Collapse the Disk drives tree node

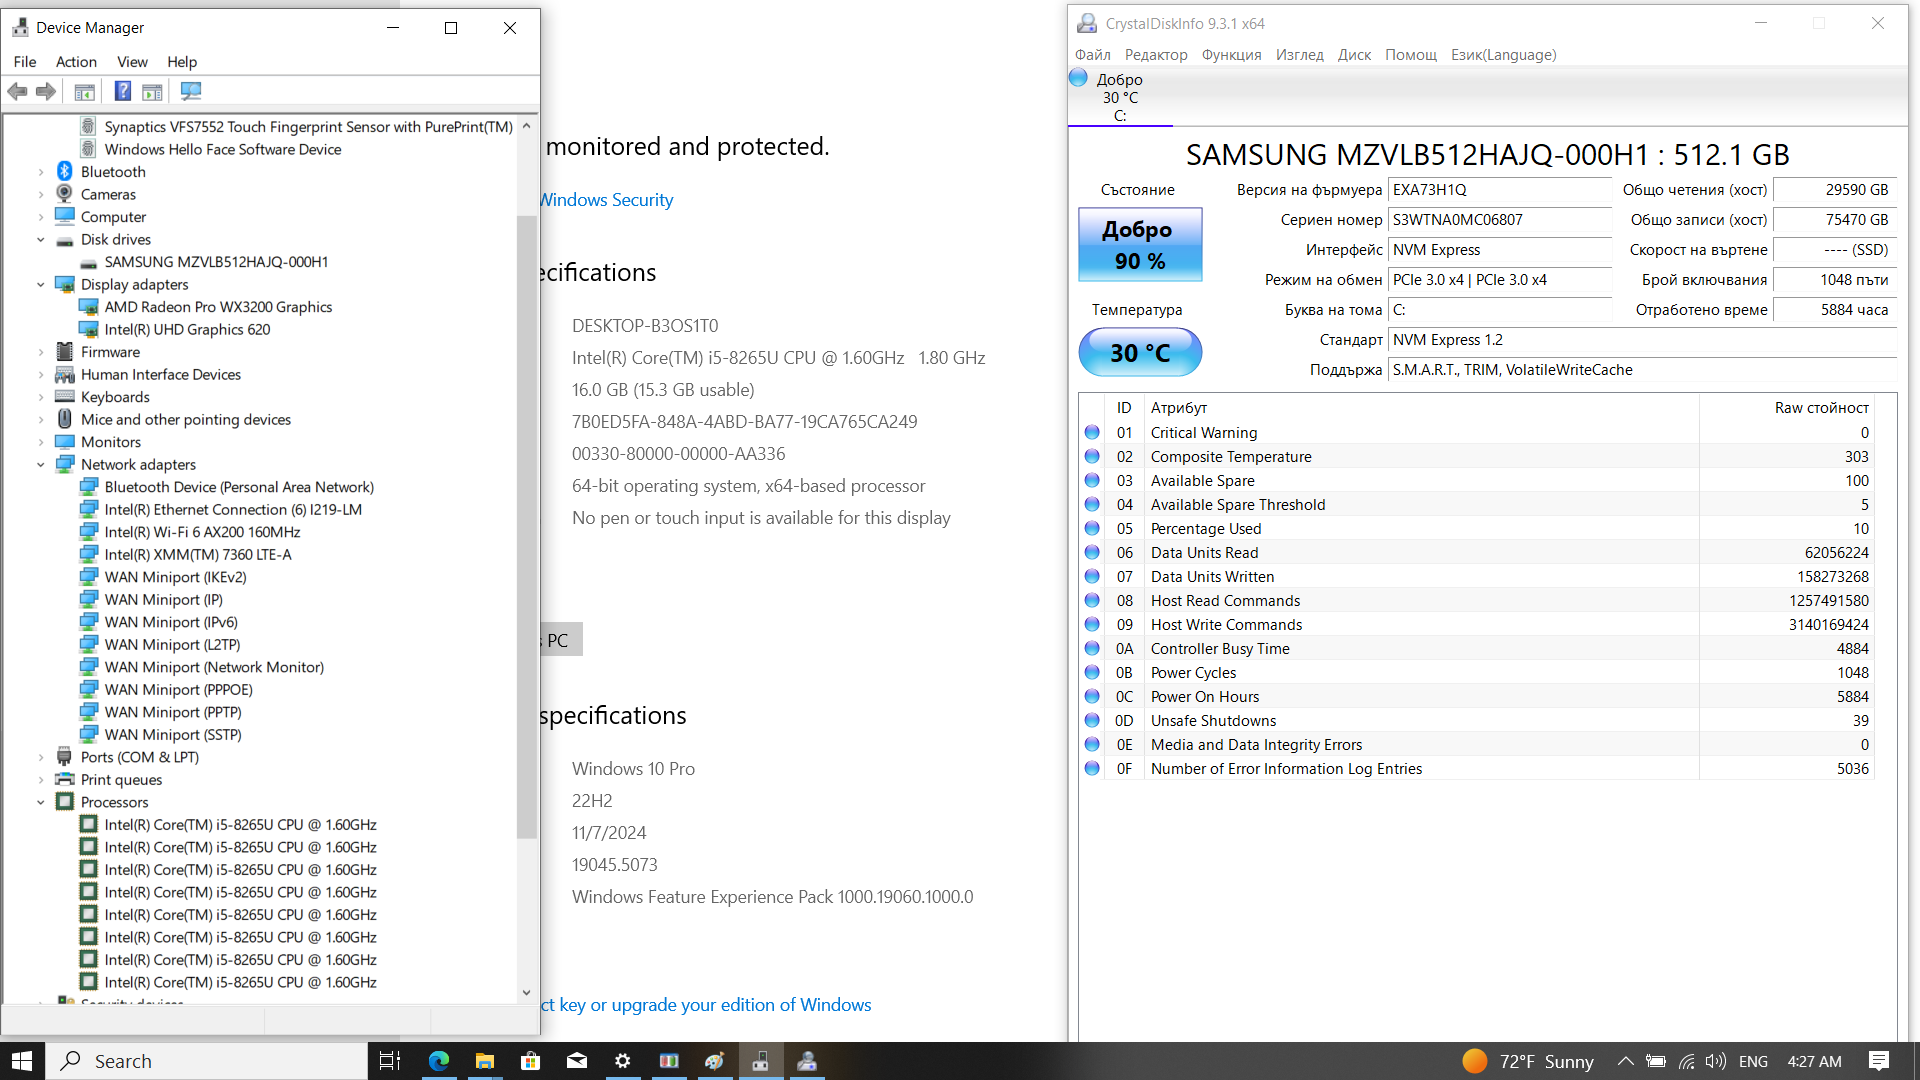41,239
